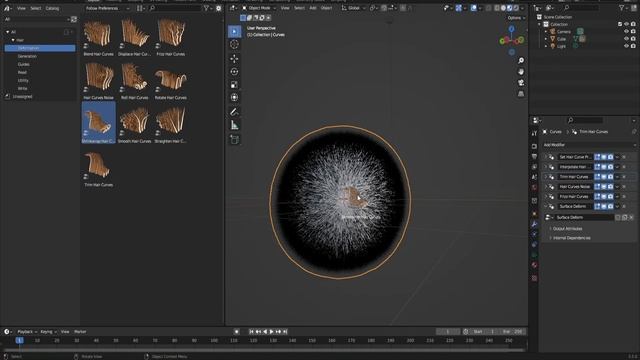Click the pan hand icon in viewport
This screenshot has width=640, height=360.
tap(521, 72)
